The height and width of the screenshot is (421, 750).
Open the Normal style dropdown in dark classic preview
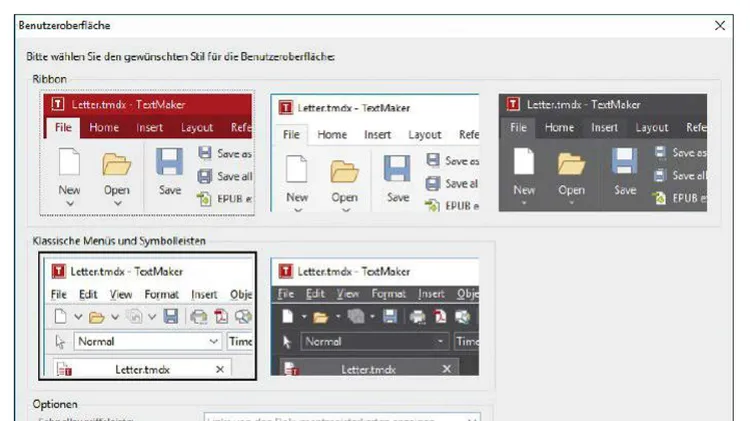point(440,342)
